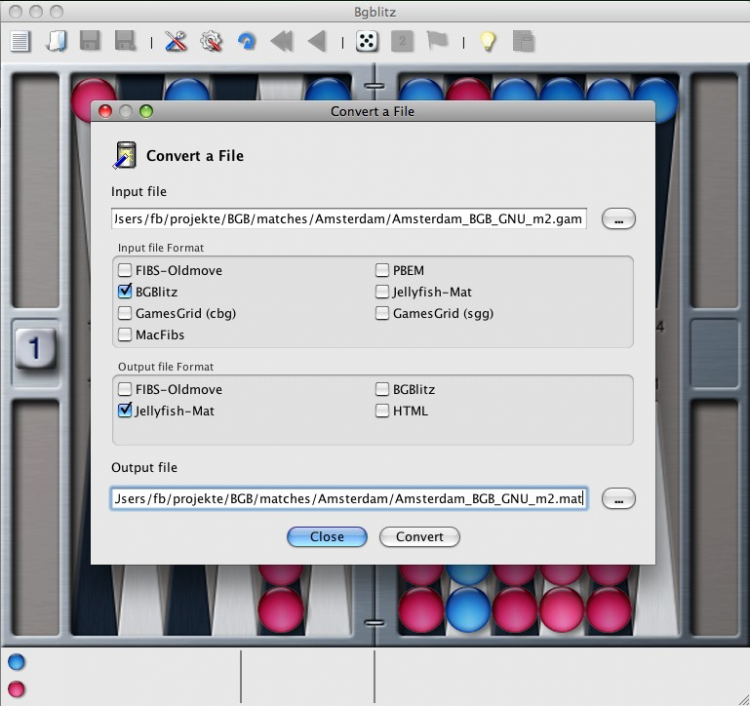Viewport: 750px width, 706px height.
Task: Open the settings gear icon
Action: [211, 42]
